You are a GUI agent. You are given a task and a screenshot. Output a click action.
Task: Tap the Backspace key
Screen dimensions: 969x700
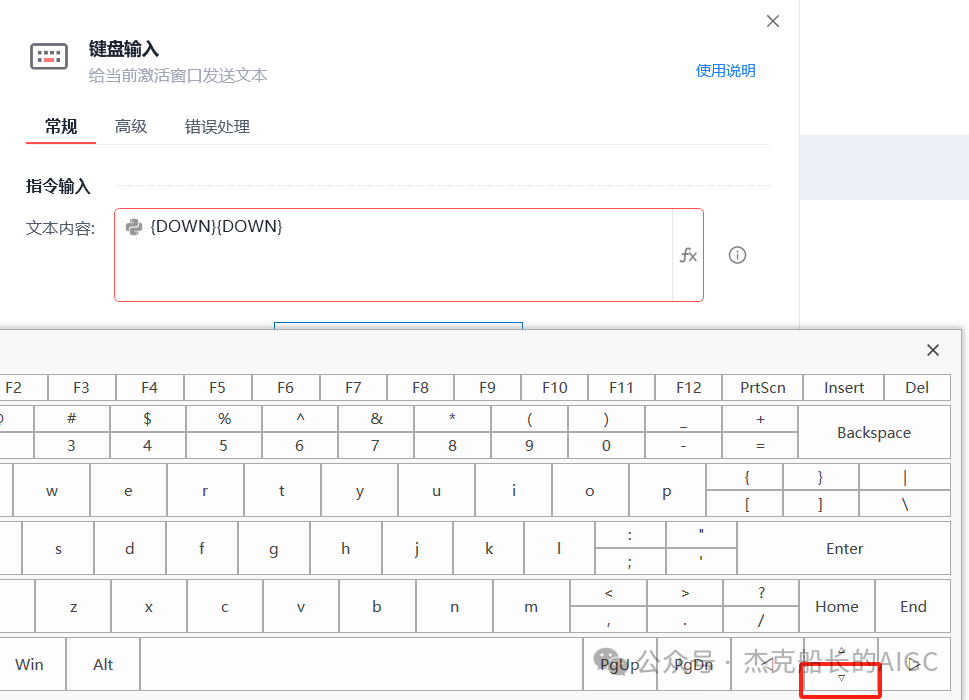(x=874, y=432)
